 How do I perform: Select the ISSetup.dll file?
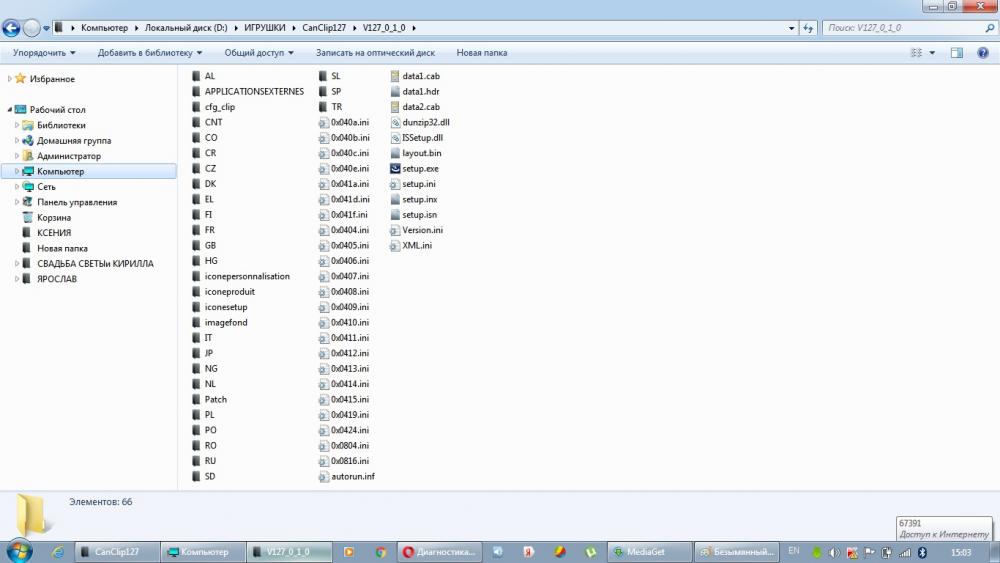[416, 138]
